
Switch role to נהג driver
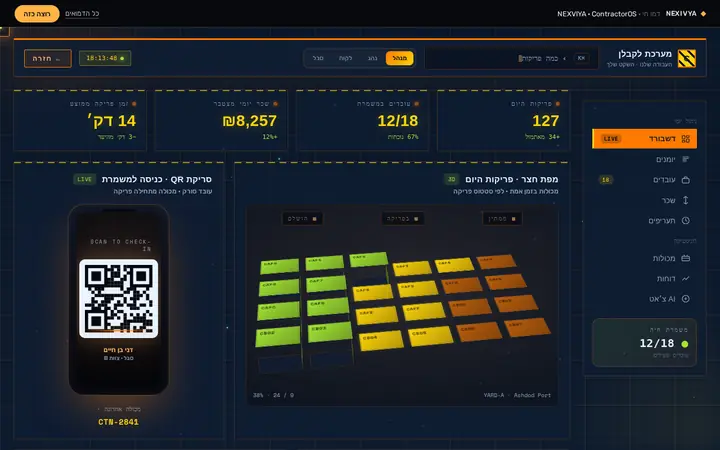[372, 58]
